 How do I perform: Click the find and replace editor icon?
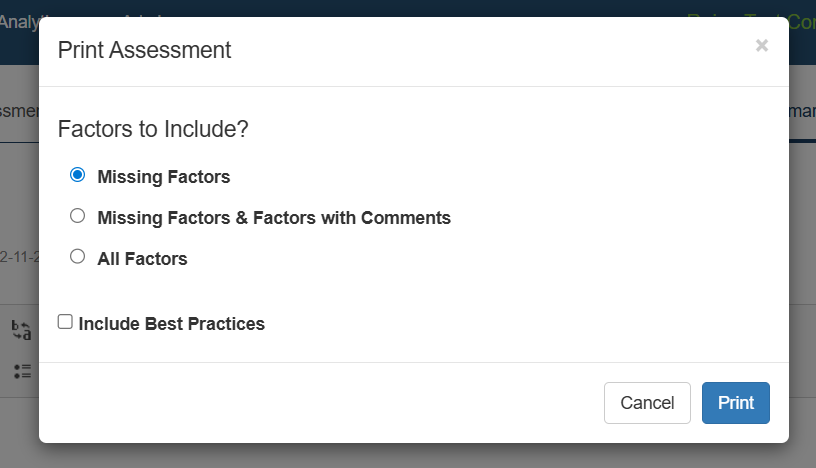(x=21, y=330)
